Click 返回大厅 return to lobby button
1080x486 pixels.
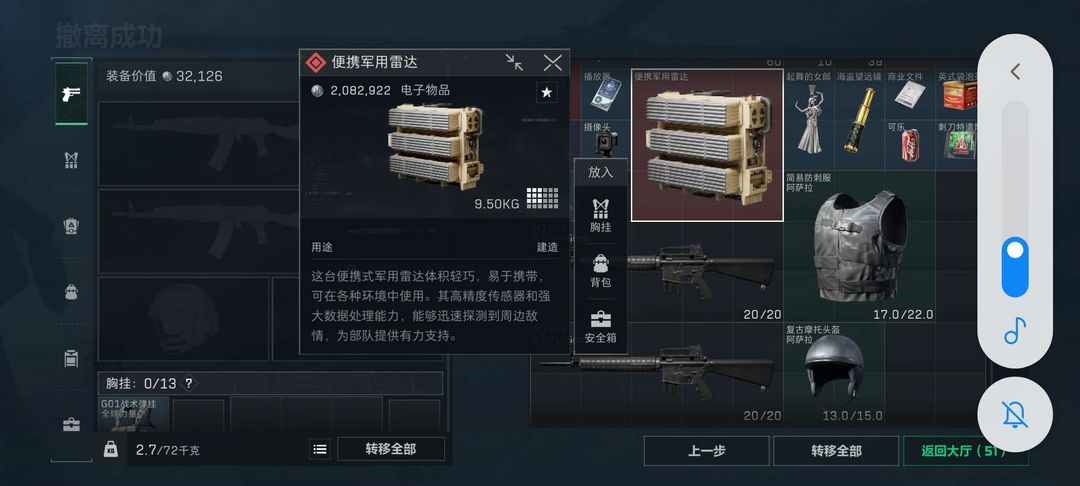click(964, 451)
